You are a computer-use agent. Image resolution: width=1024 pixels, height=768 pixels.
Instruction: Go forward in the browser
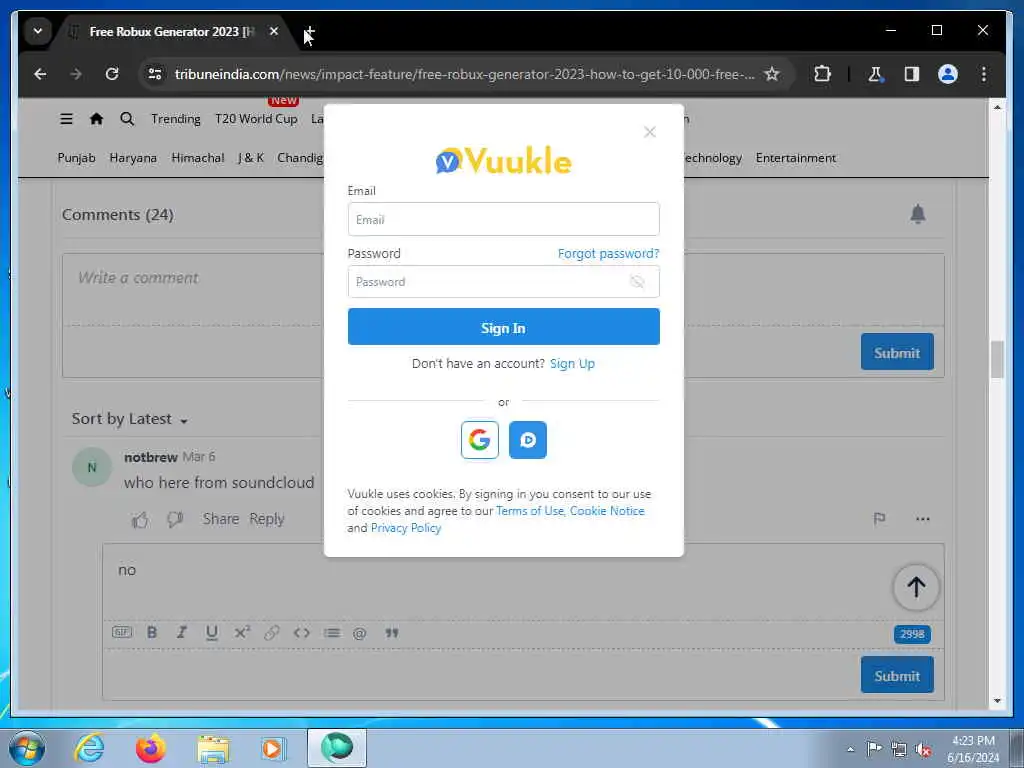76,74
